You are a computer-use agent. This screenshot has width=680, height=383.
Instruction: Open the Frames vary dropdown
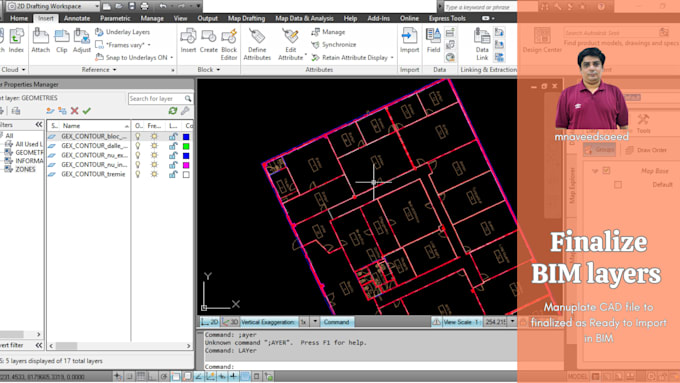149,45
